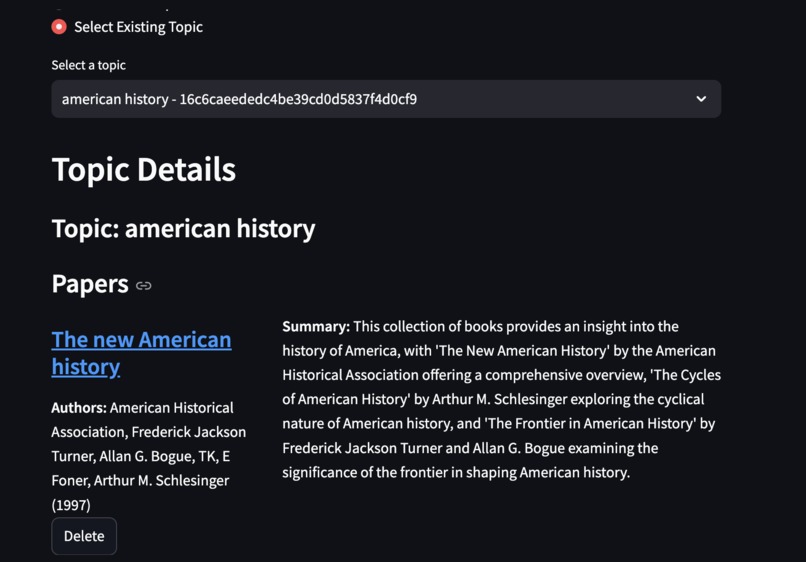Click the bold 'Authors:' label
The width and height of the screenshot is (806, 562).
(79, 408)
